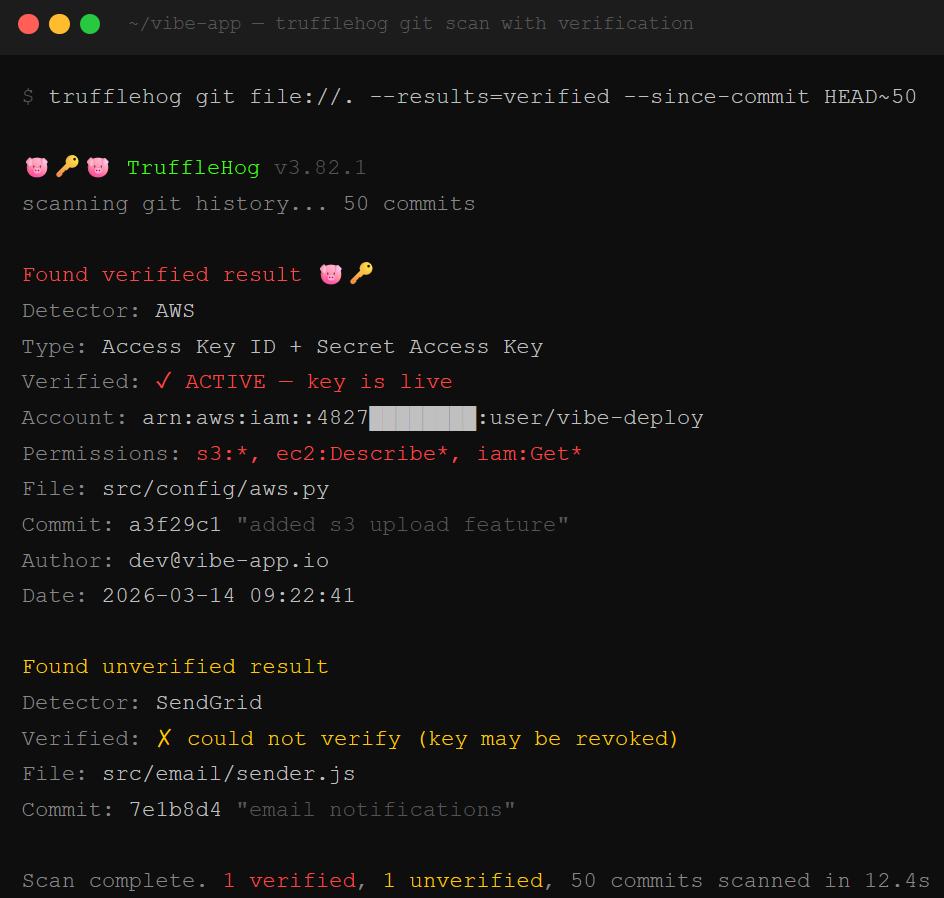Click the green maximize window button

[x=90, y=24]
